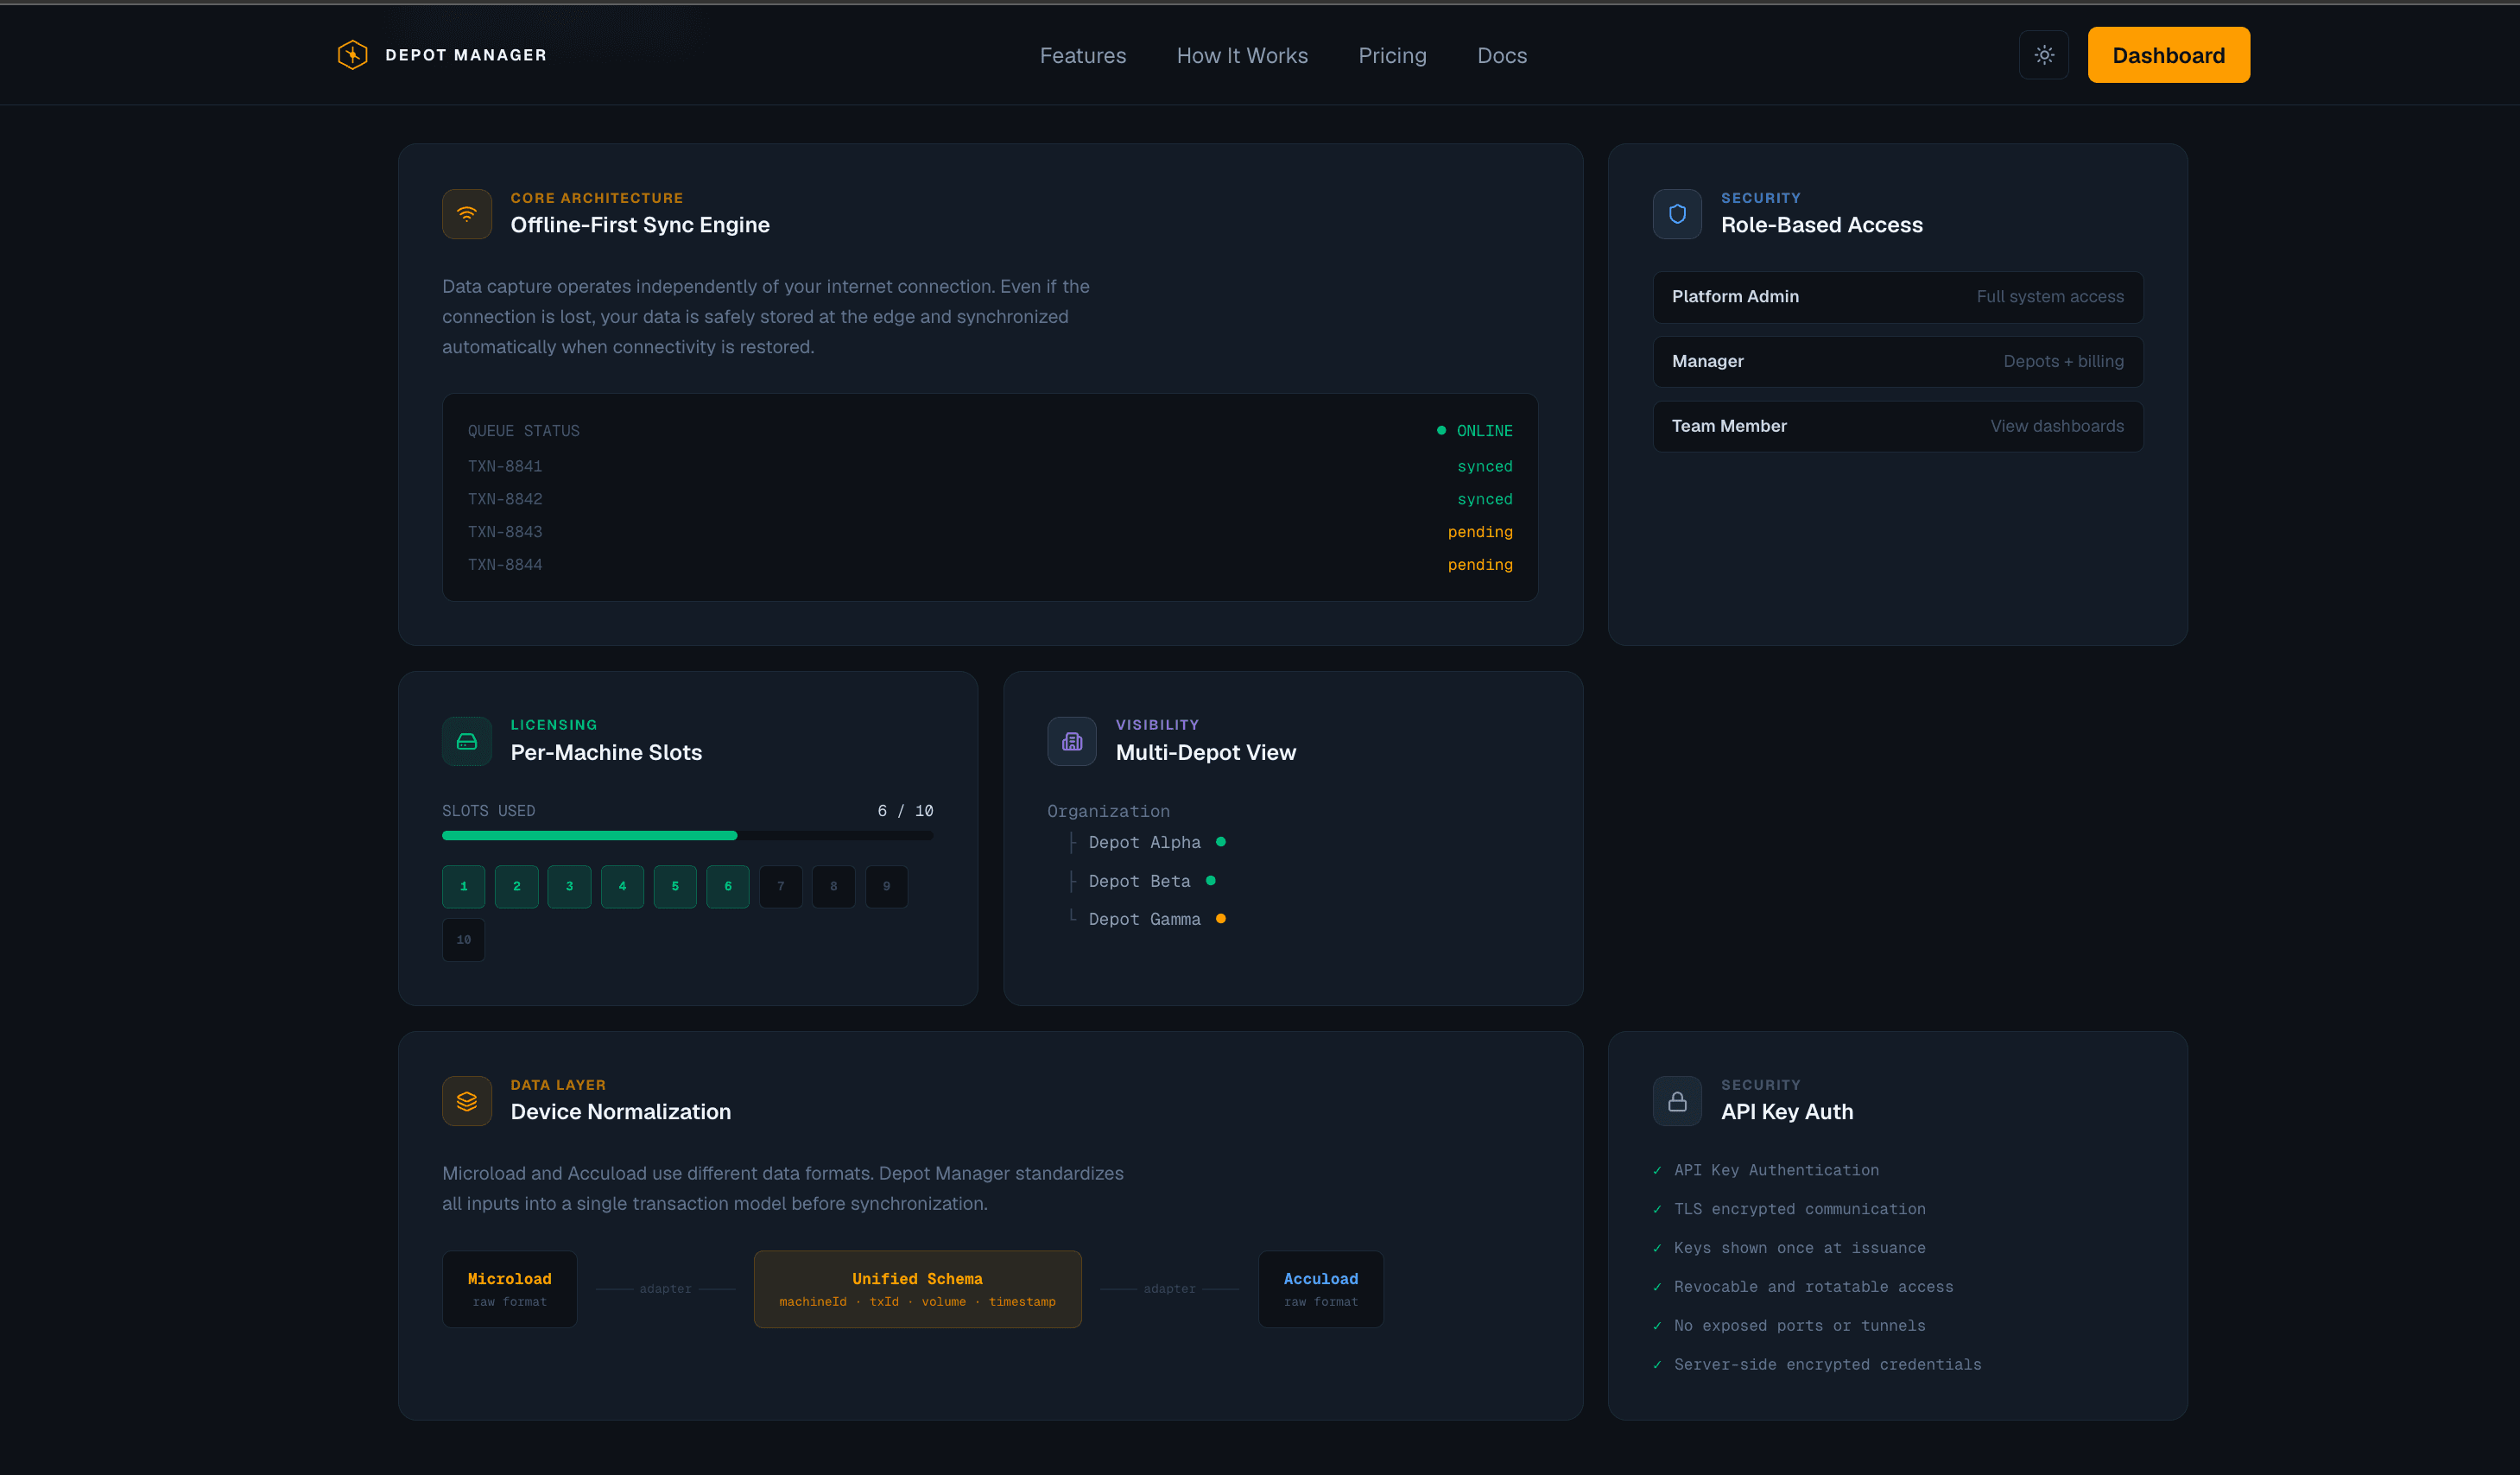
Task: Click the ONLINE status label
Action: 1484,430
